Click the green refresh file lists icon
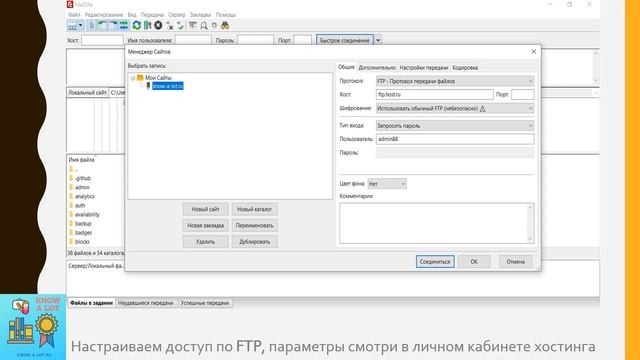640x360 pixels. [137, 26]
